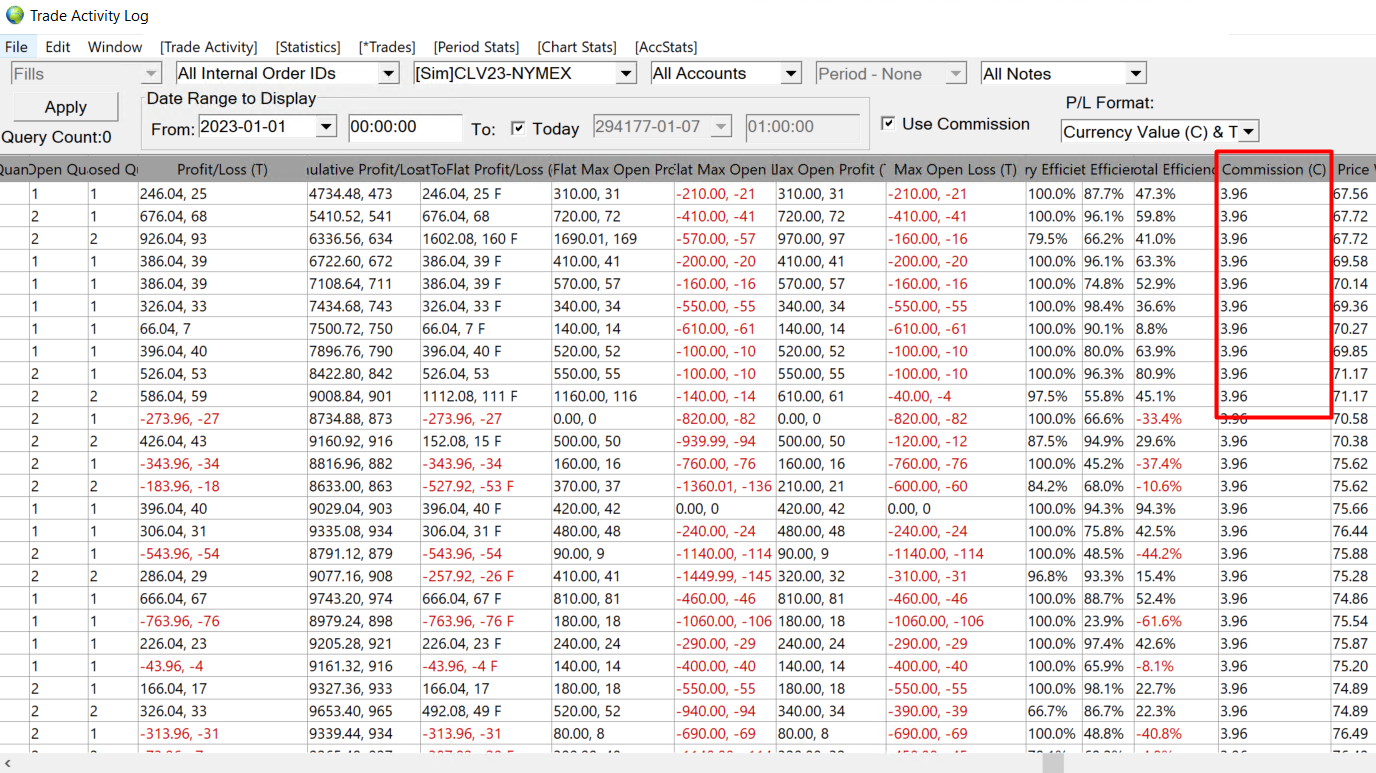Expand the [Sim]CLV23-NYMEX symbol dropdown
This screenshot has height=773, width=1376.
point(626,74)
